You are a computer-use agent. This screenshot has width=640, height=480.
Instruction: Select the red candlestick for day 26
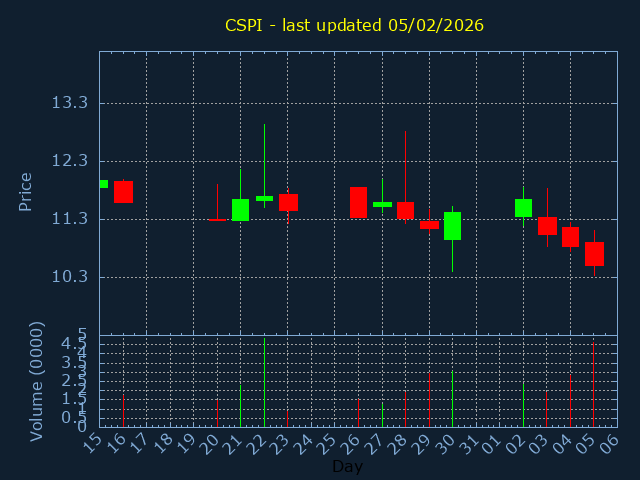coord(358,202)
